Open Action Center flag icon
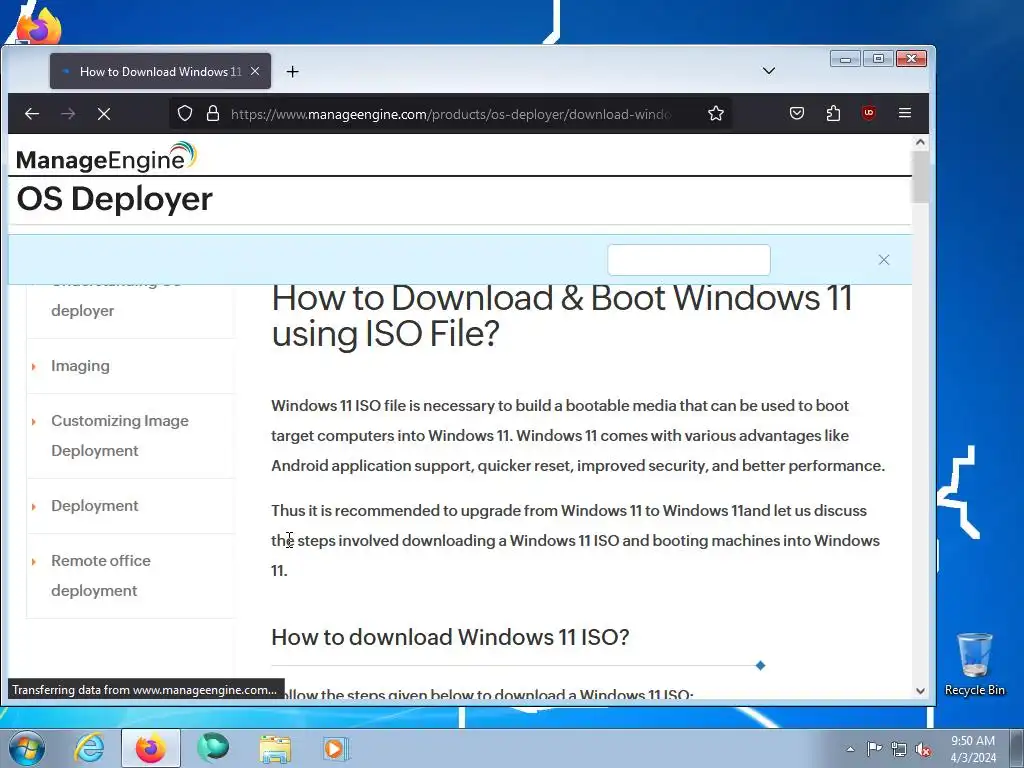The image size is (1024, 768). tap(874, 749)
